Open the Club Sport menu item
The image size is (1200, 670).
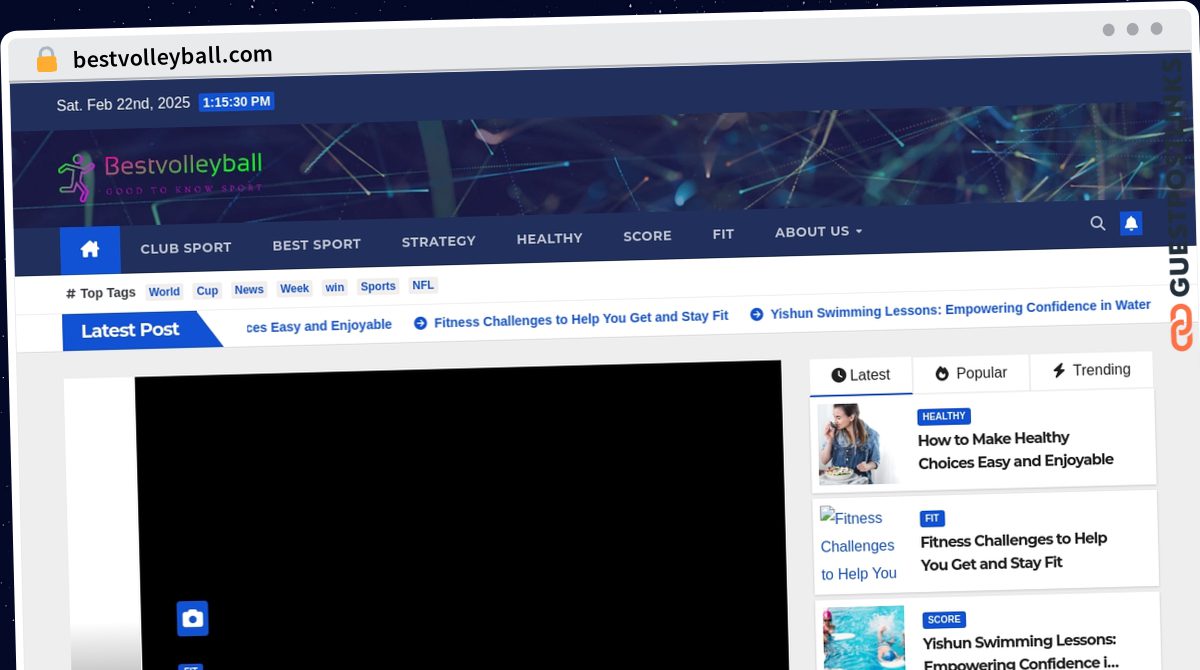coord(186,248)
